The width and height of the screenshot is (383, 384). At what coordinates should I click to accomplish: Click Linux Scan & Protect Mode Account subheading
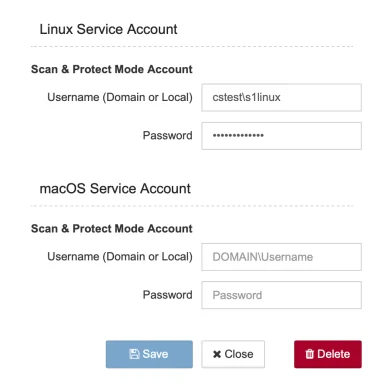pos(112,69)
